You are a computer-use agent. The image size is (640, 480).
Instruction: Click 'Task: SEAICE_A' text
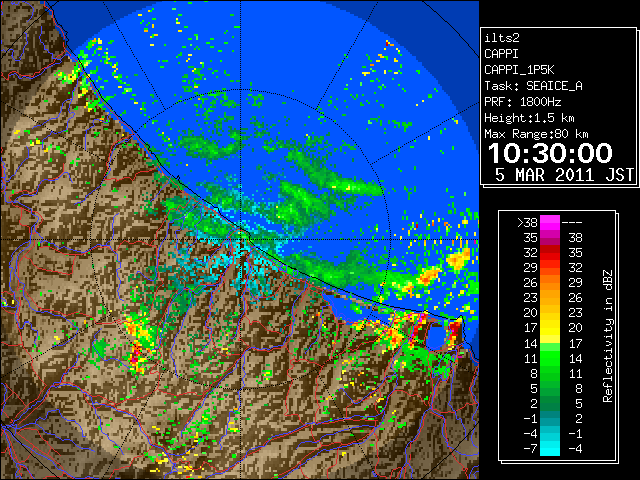click(x=533, y=86)
